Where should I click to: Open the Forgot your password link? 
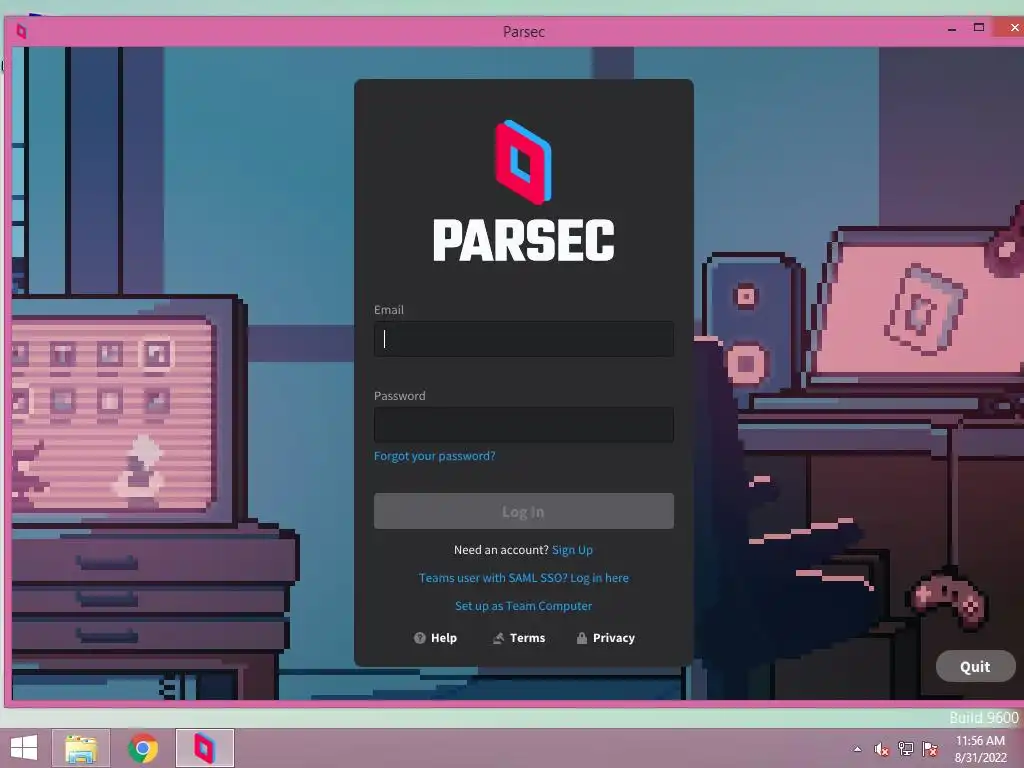[434, 456]
